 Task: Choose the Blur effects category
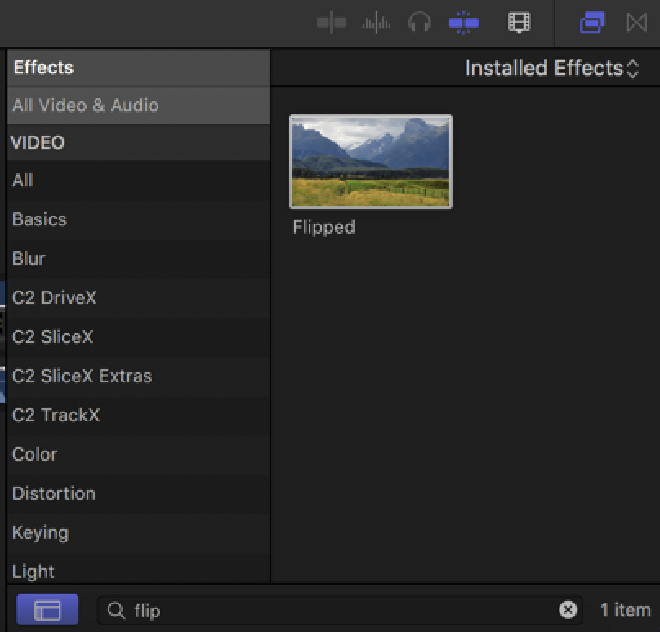(29, 258)
